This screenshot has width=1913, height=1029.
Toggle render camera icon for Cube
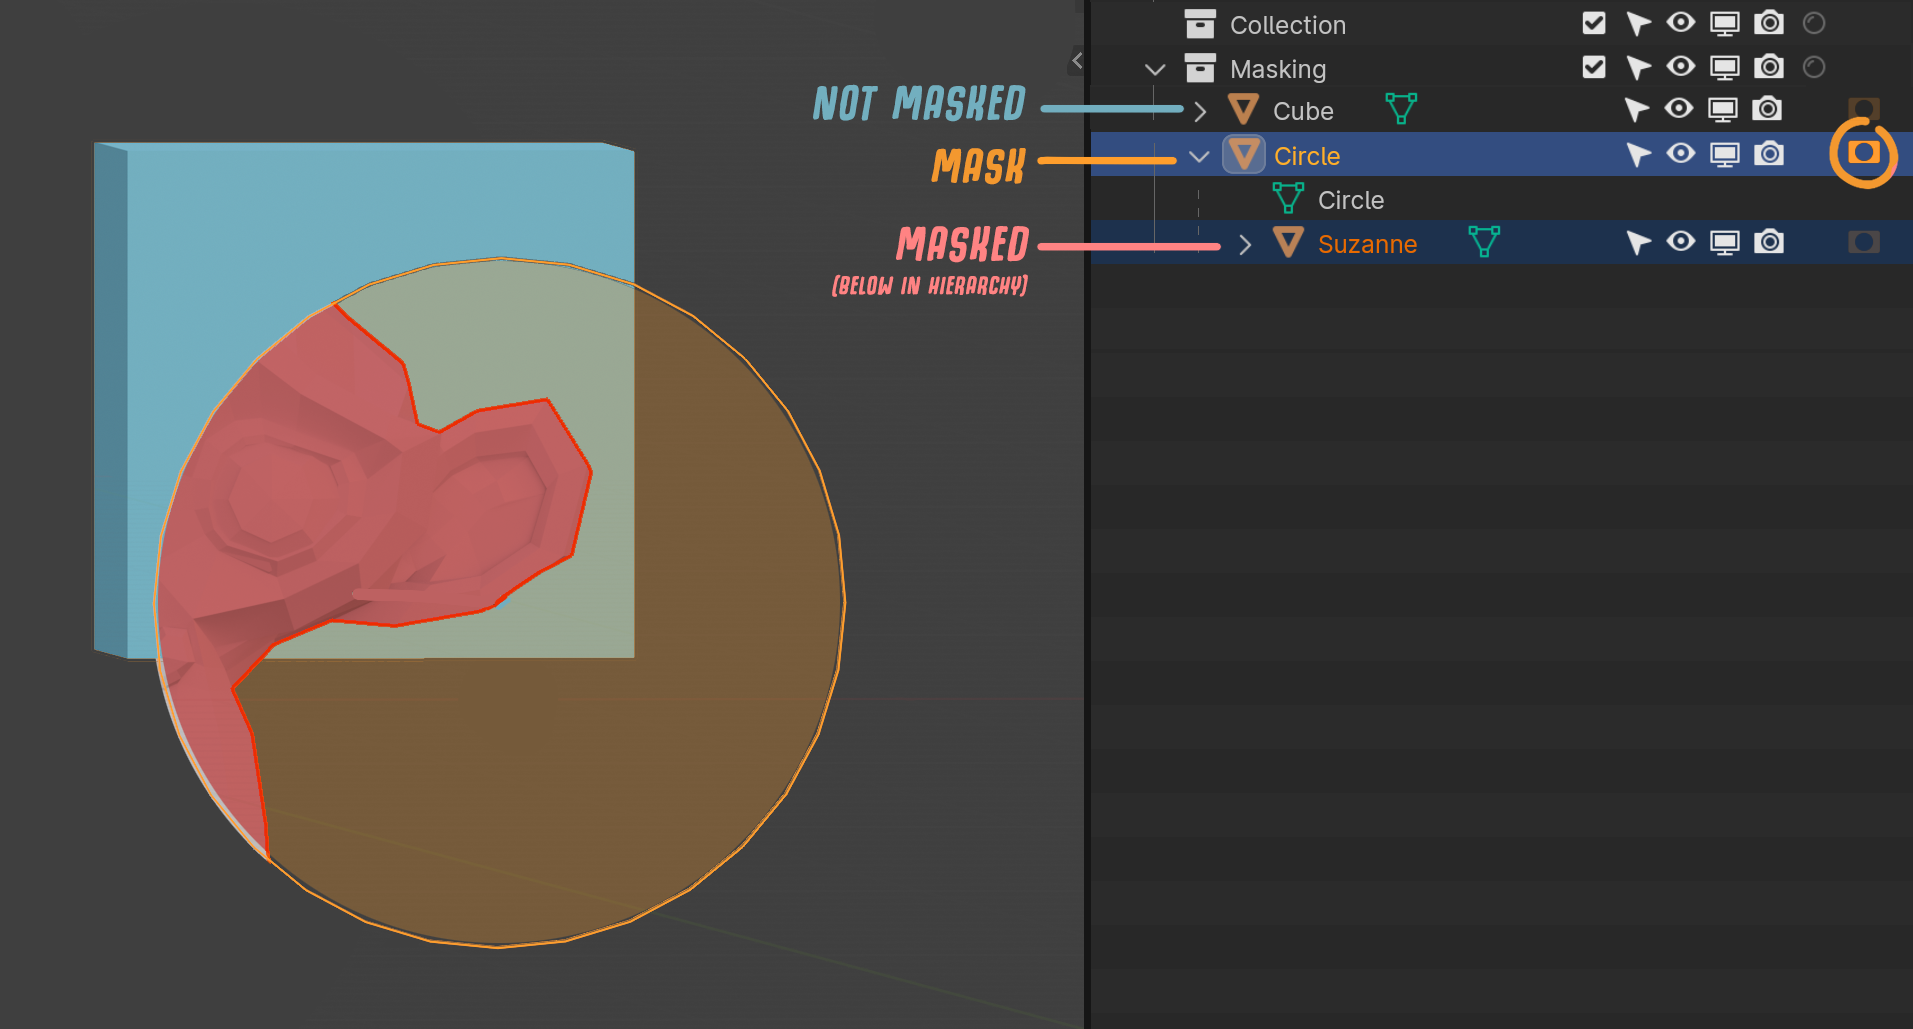pyautogui.click(x=1767, y=108)
